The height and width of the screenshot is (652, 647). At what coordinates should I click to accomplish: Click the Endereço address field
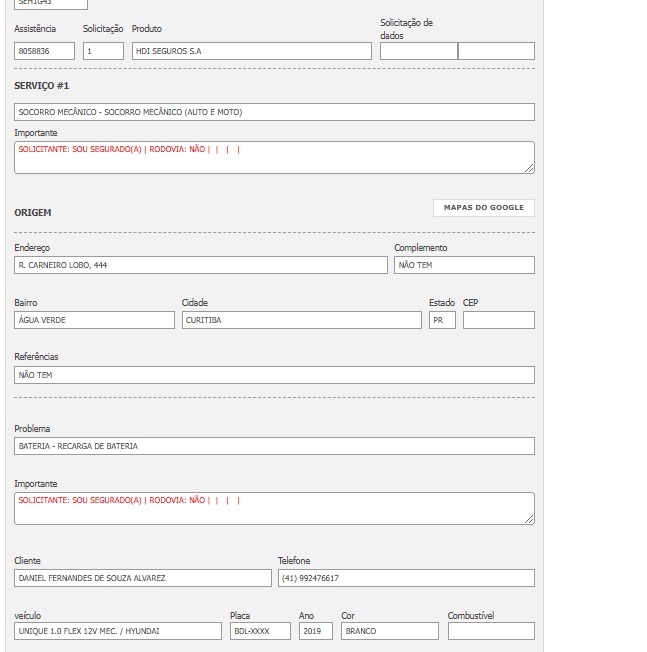pyautogui.click(x=200, y=265)
